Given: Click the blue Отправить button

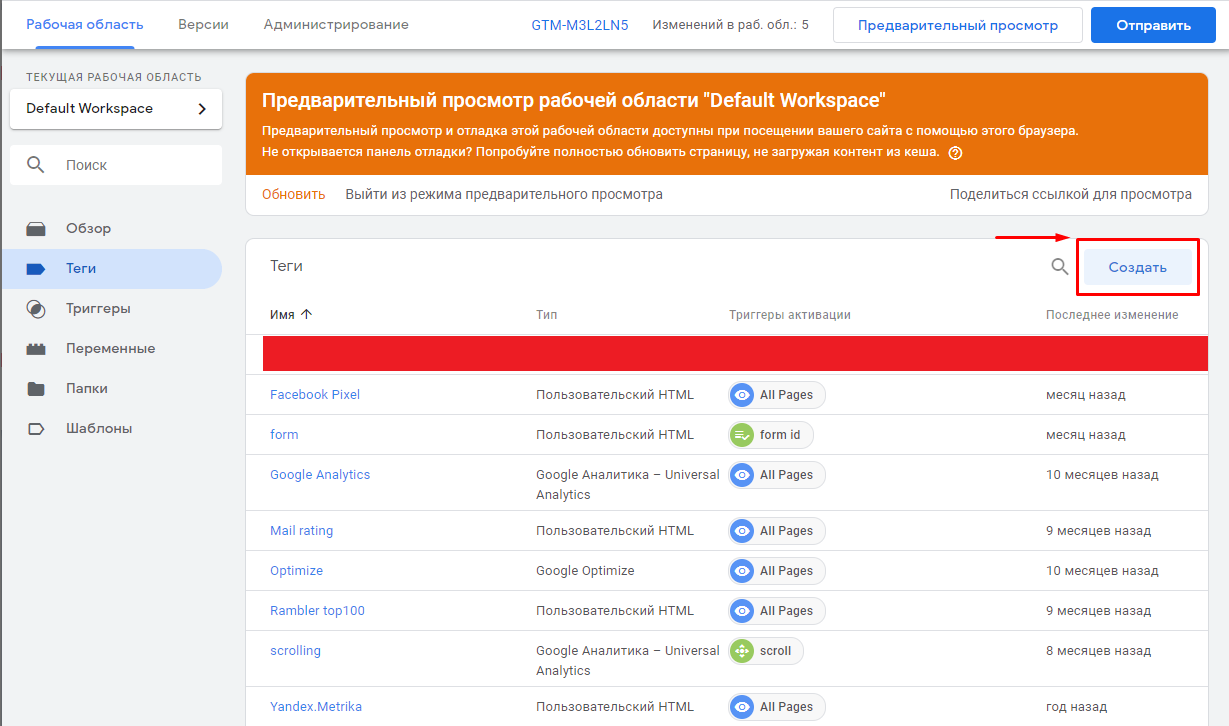Looking at the screenshot, I should tap(1152, 25).
